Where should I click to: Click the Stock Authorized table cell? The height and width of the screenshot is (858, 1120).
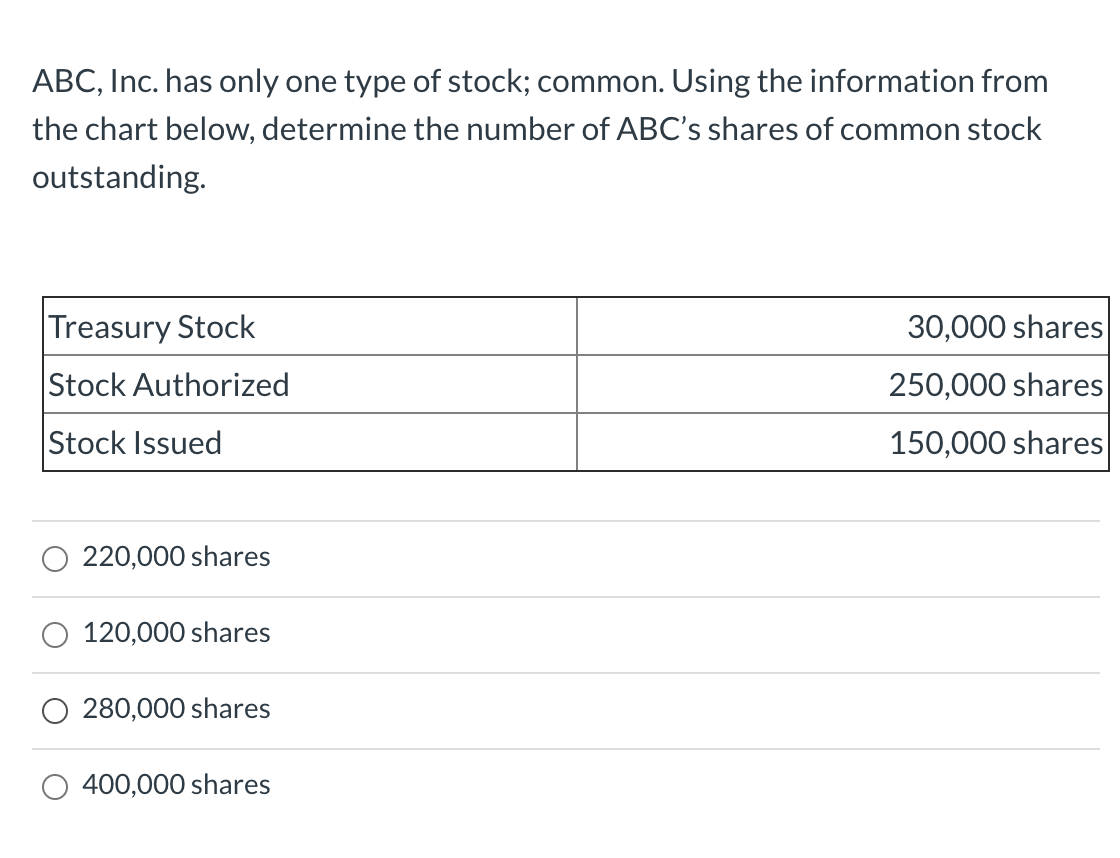[170, 385]
